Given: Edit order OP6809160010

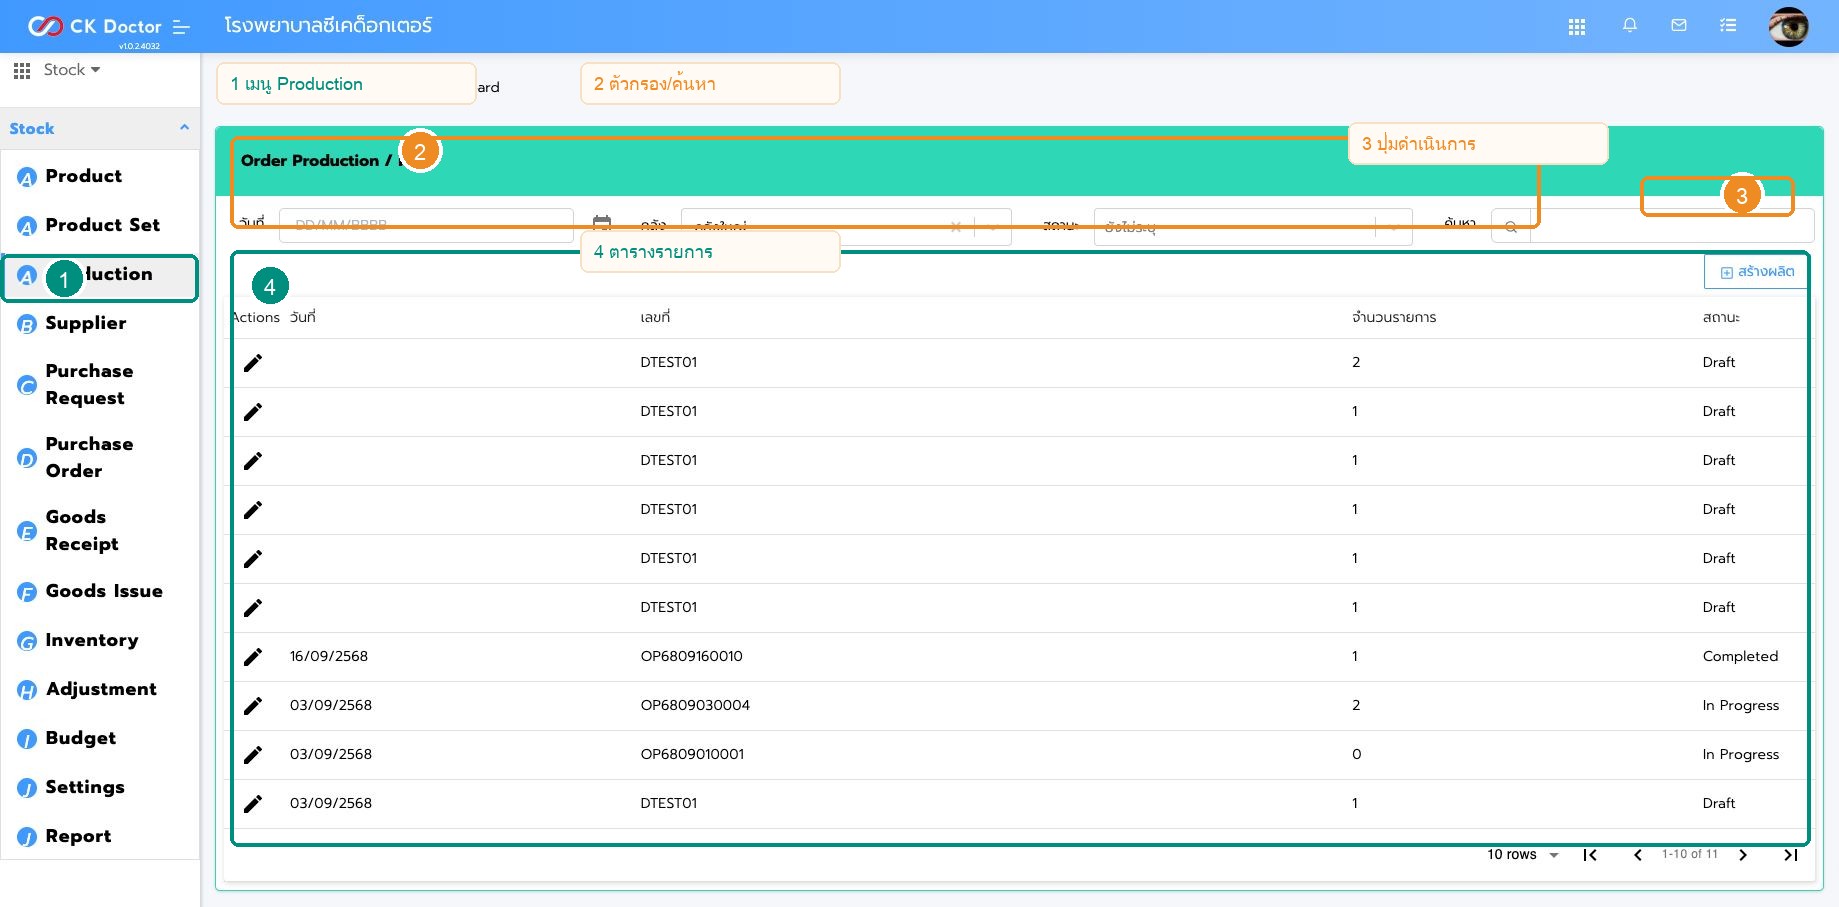Looking at the screenshot, I should tap(253, 657).
